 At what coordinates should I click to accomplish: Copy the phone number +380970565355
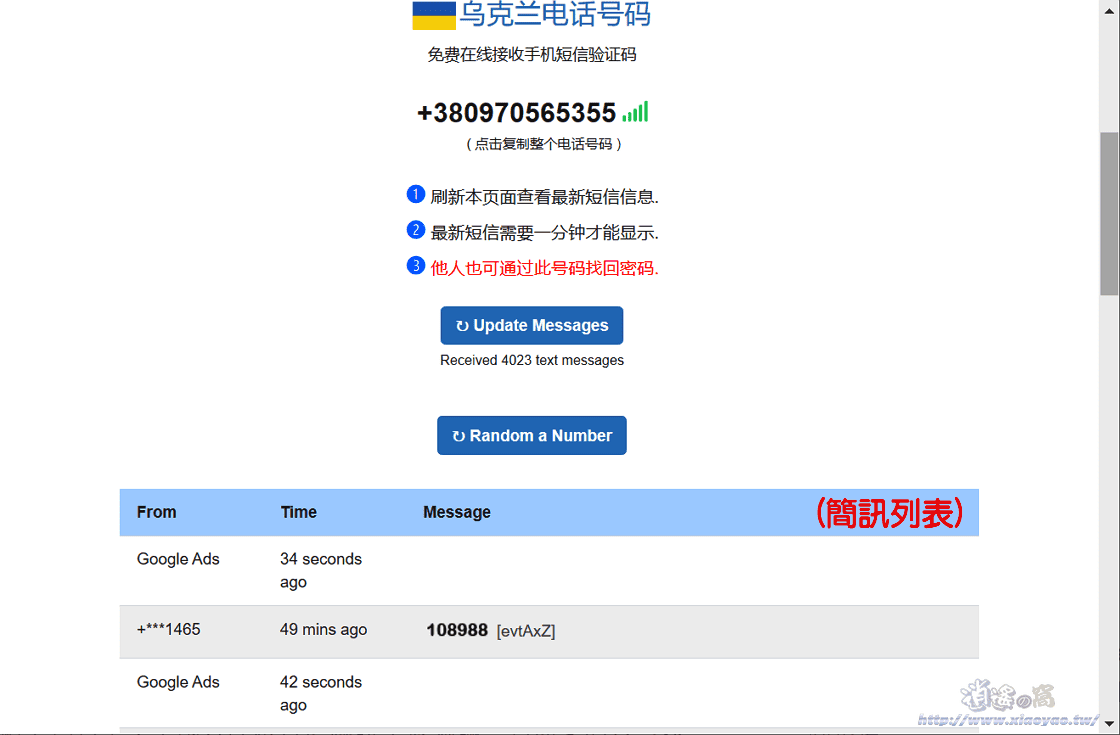tap(516, 113)
